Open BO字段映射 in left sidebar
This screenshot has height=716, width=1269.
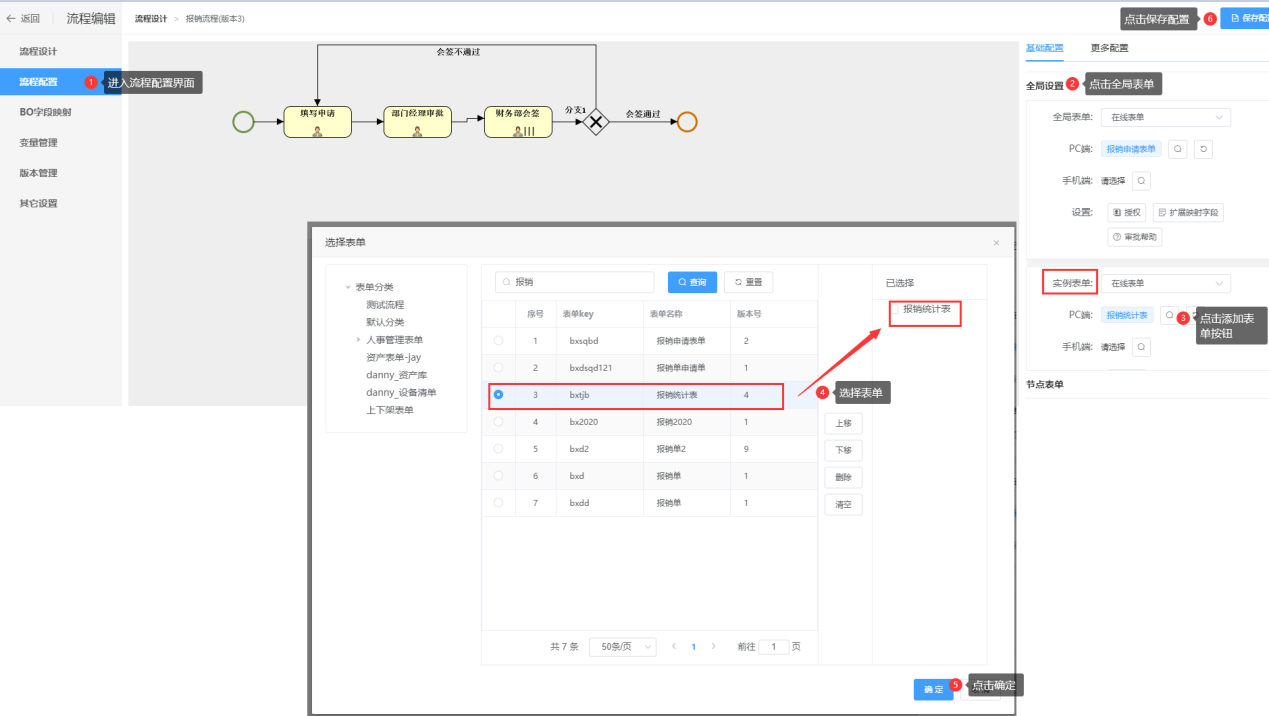(x=60, y=112)
